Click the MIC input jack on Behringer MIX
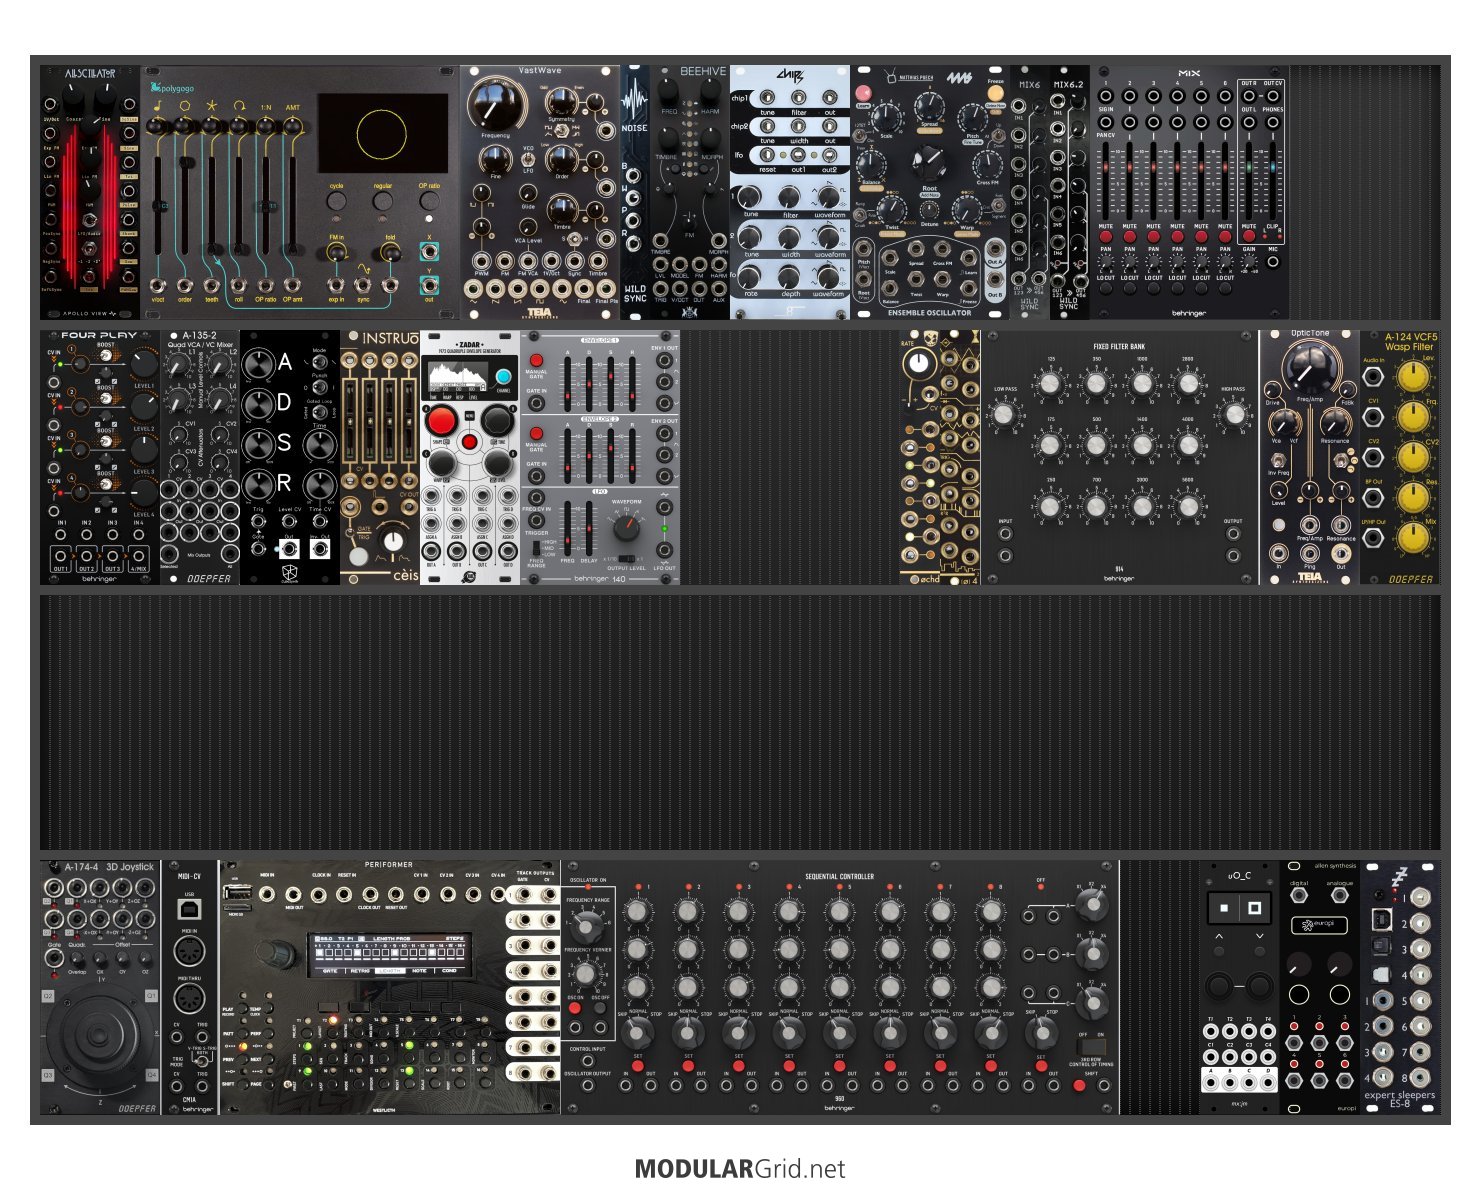Image resolution: width=1481 pixels, height=1190 pixels. (x=1273, y=262)
